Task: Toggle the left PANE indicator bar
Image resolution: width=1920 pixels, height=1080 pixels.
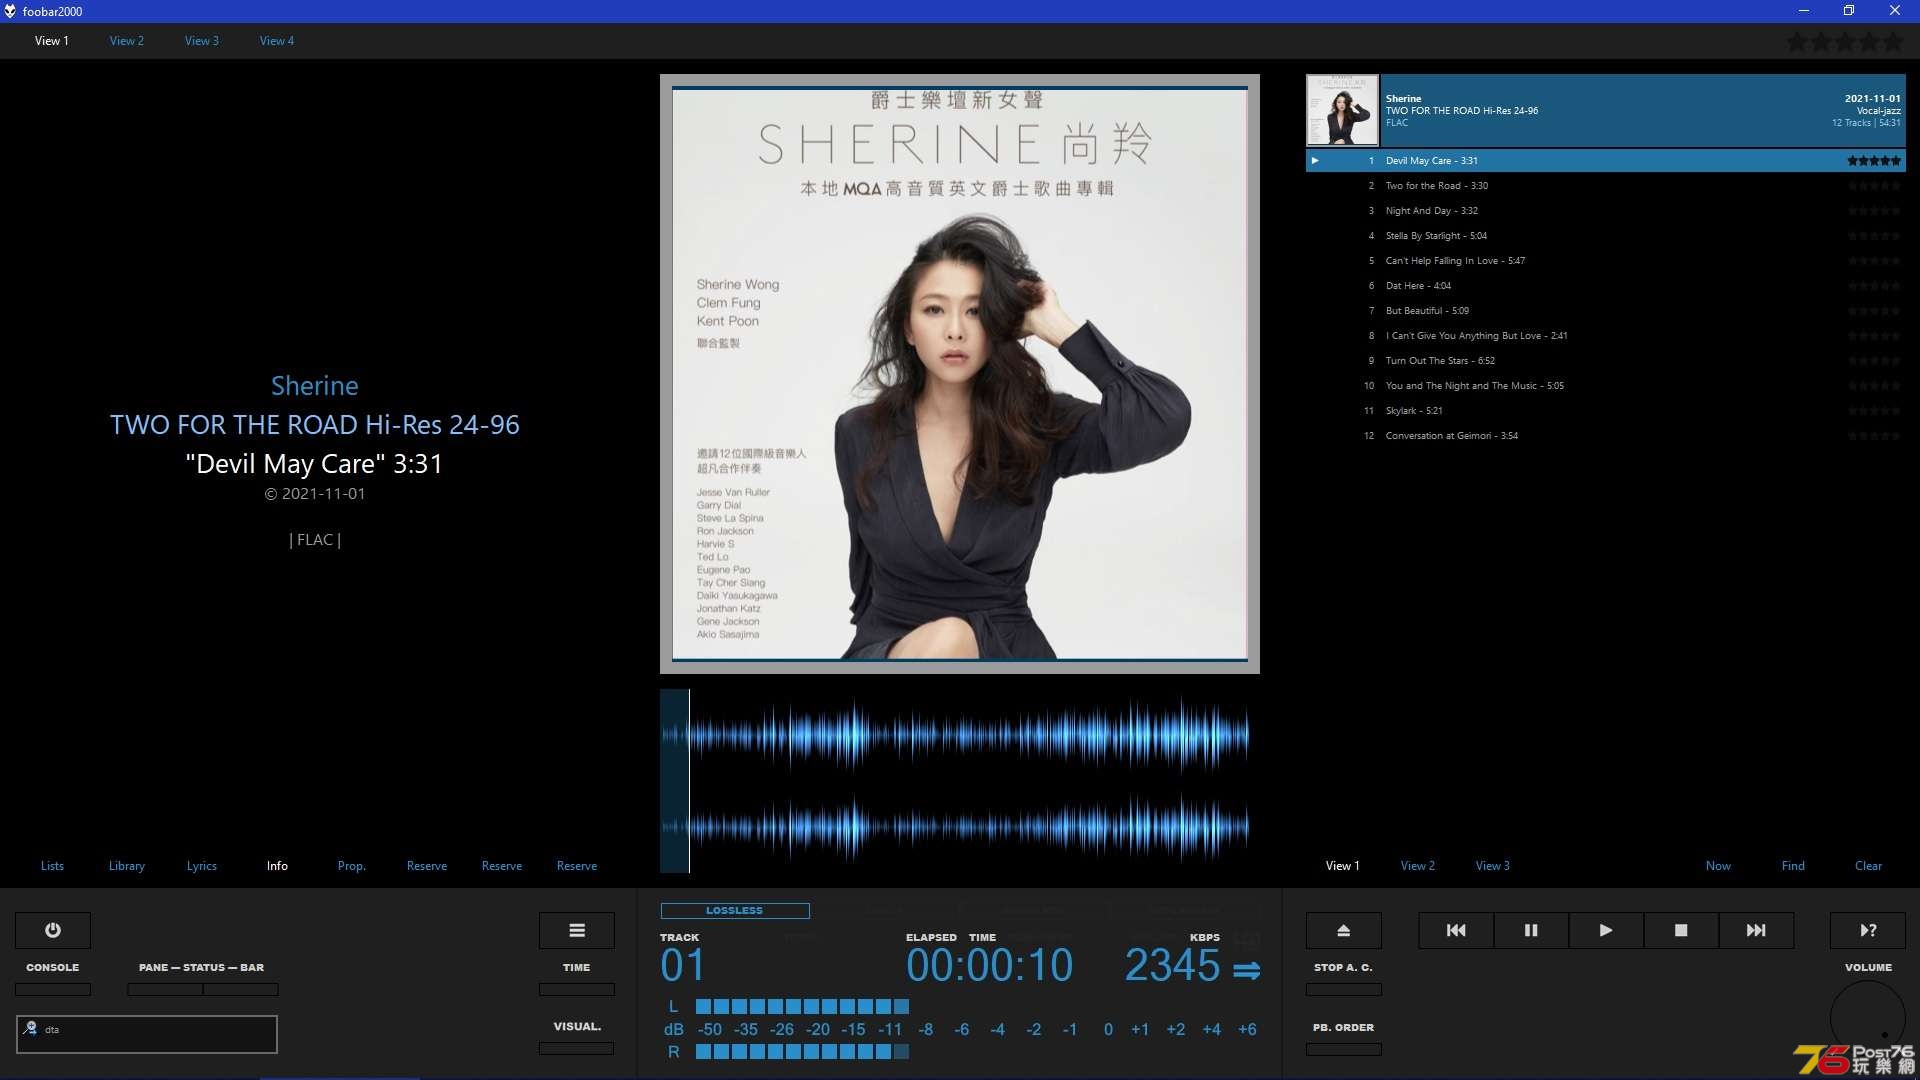Action: pos(165,989)
